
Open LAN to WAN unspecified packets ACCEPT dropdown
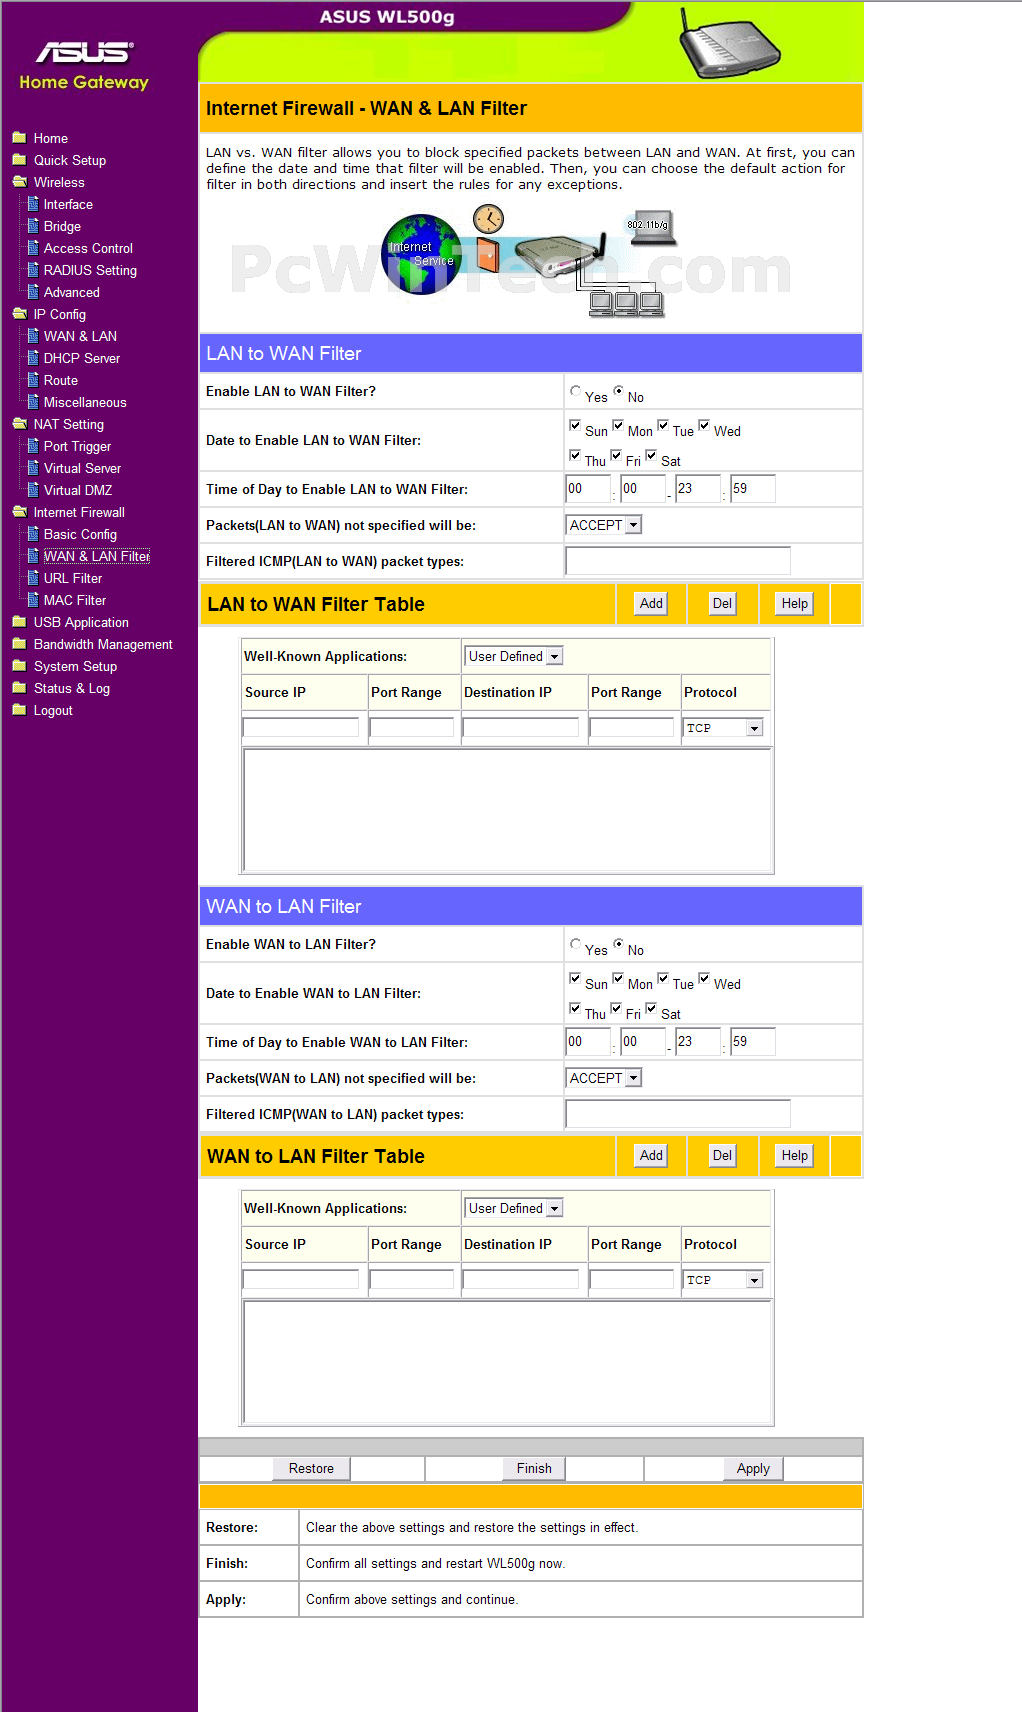(604, 525)
